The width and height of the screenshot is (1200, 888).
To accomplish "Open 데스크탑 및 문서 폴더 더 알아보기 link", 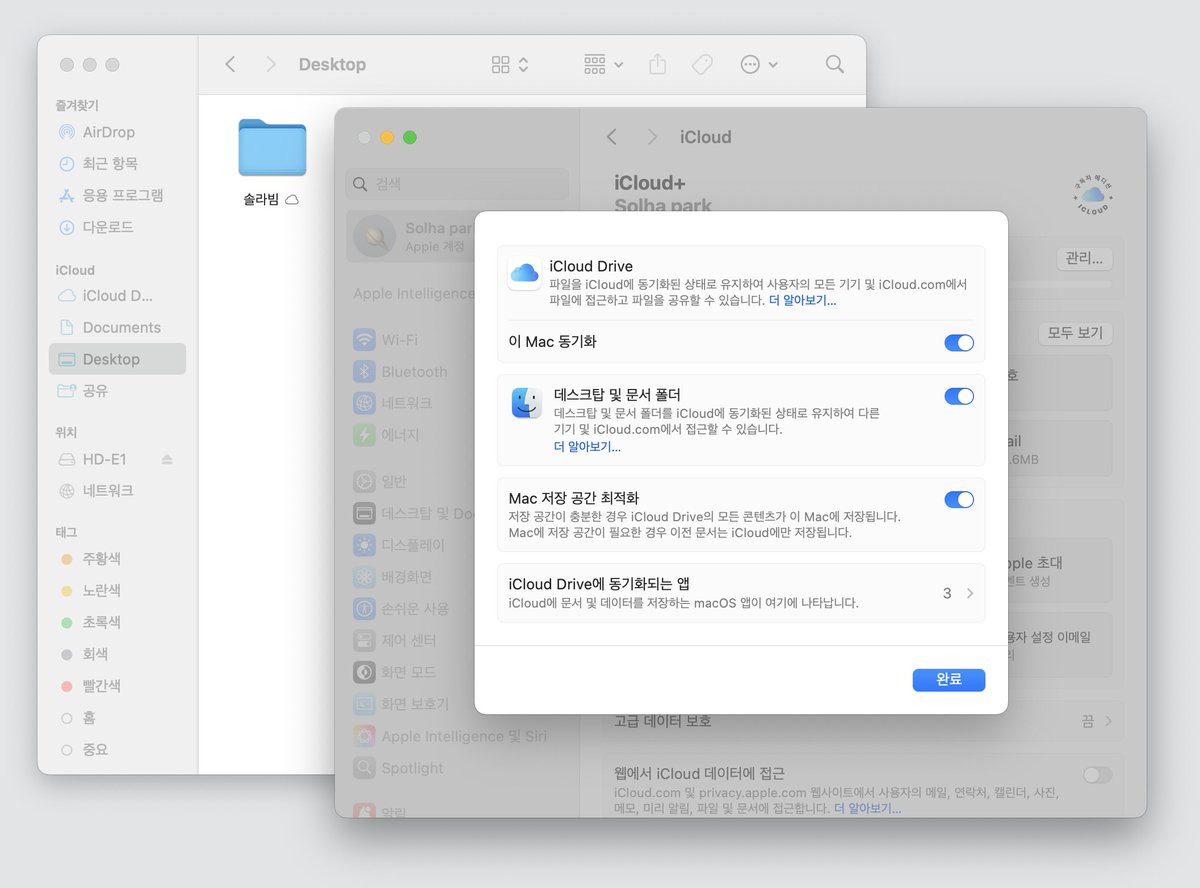I will (587, 447).
